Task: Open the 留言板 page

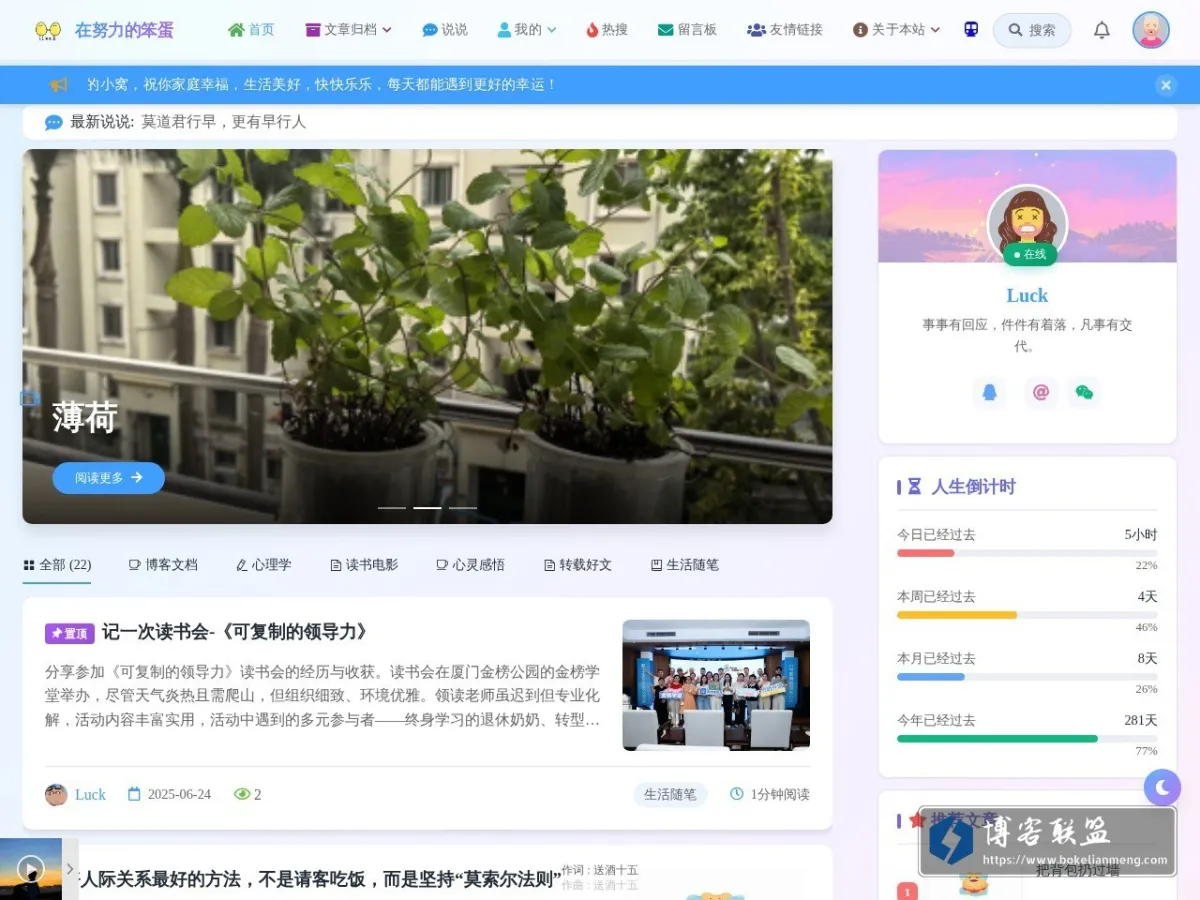Action: click(687, 30)
